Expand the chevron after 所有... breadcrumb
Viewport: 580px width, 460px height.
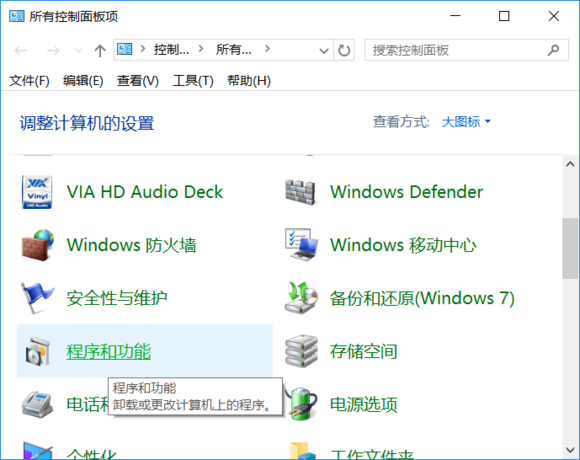[x=267, y=48]
